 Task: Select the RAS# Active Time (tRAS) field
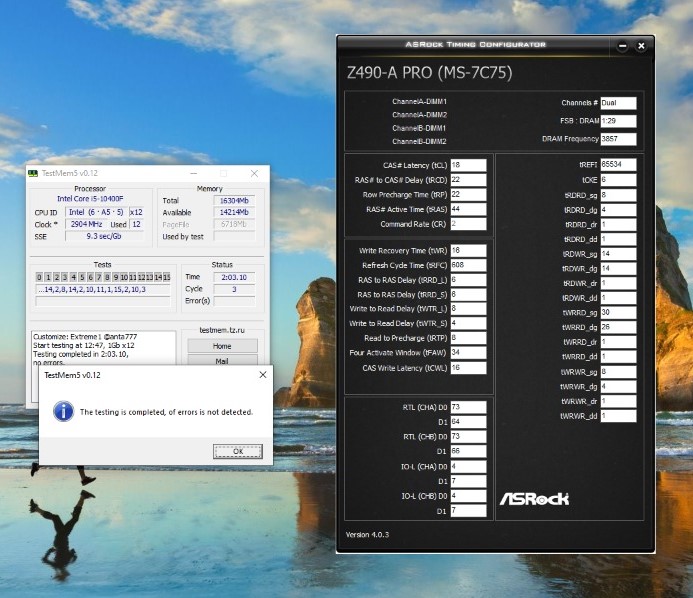click(468, 209)
